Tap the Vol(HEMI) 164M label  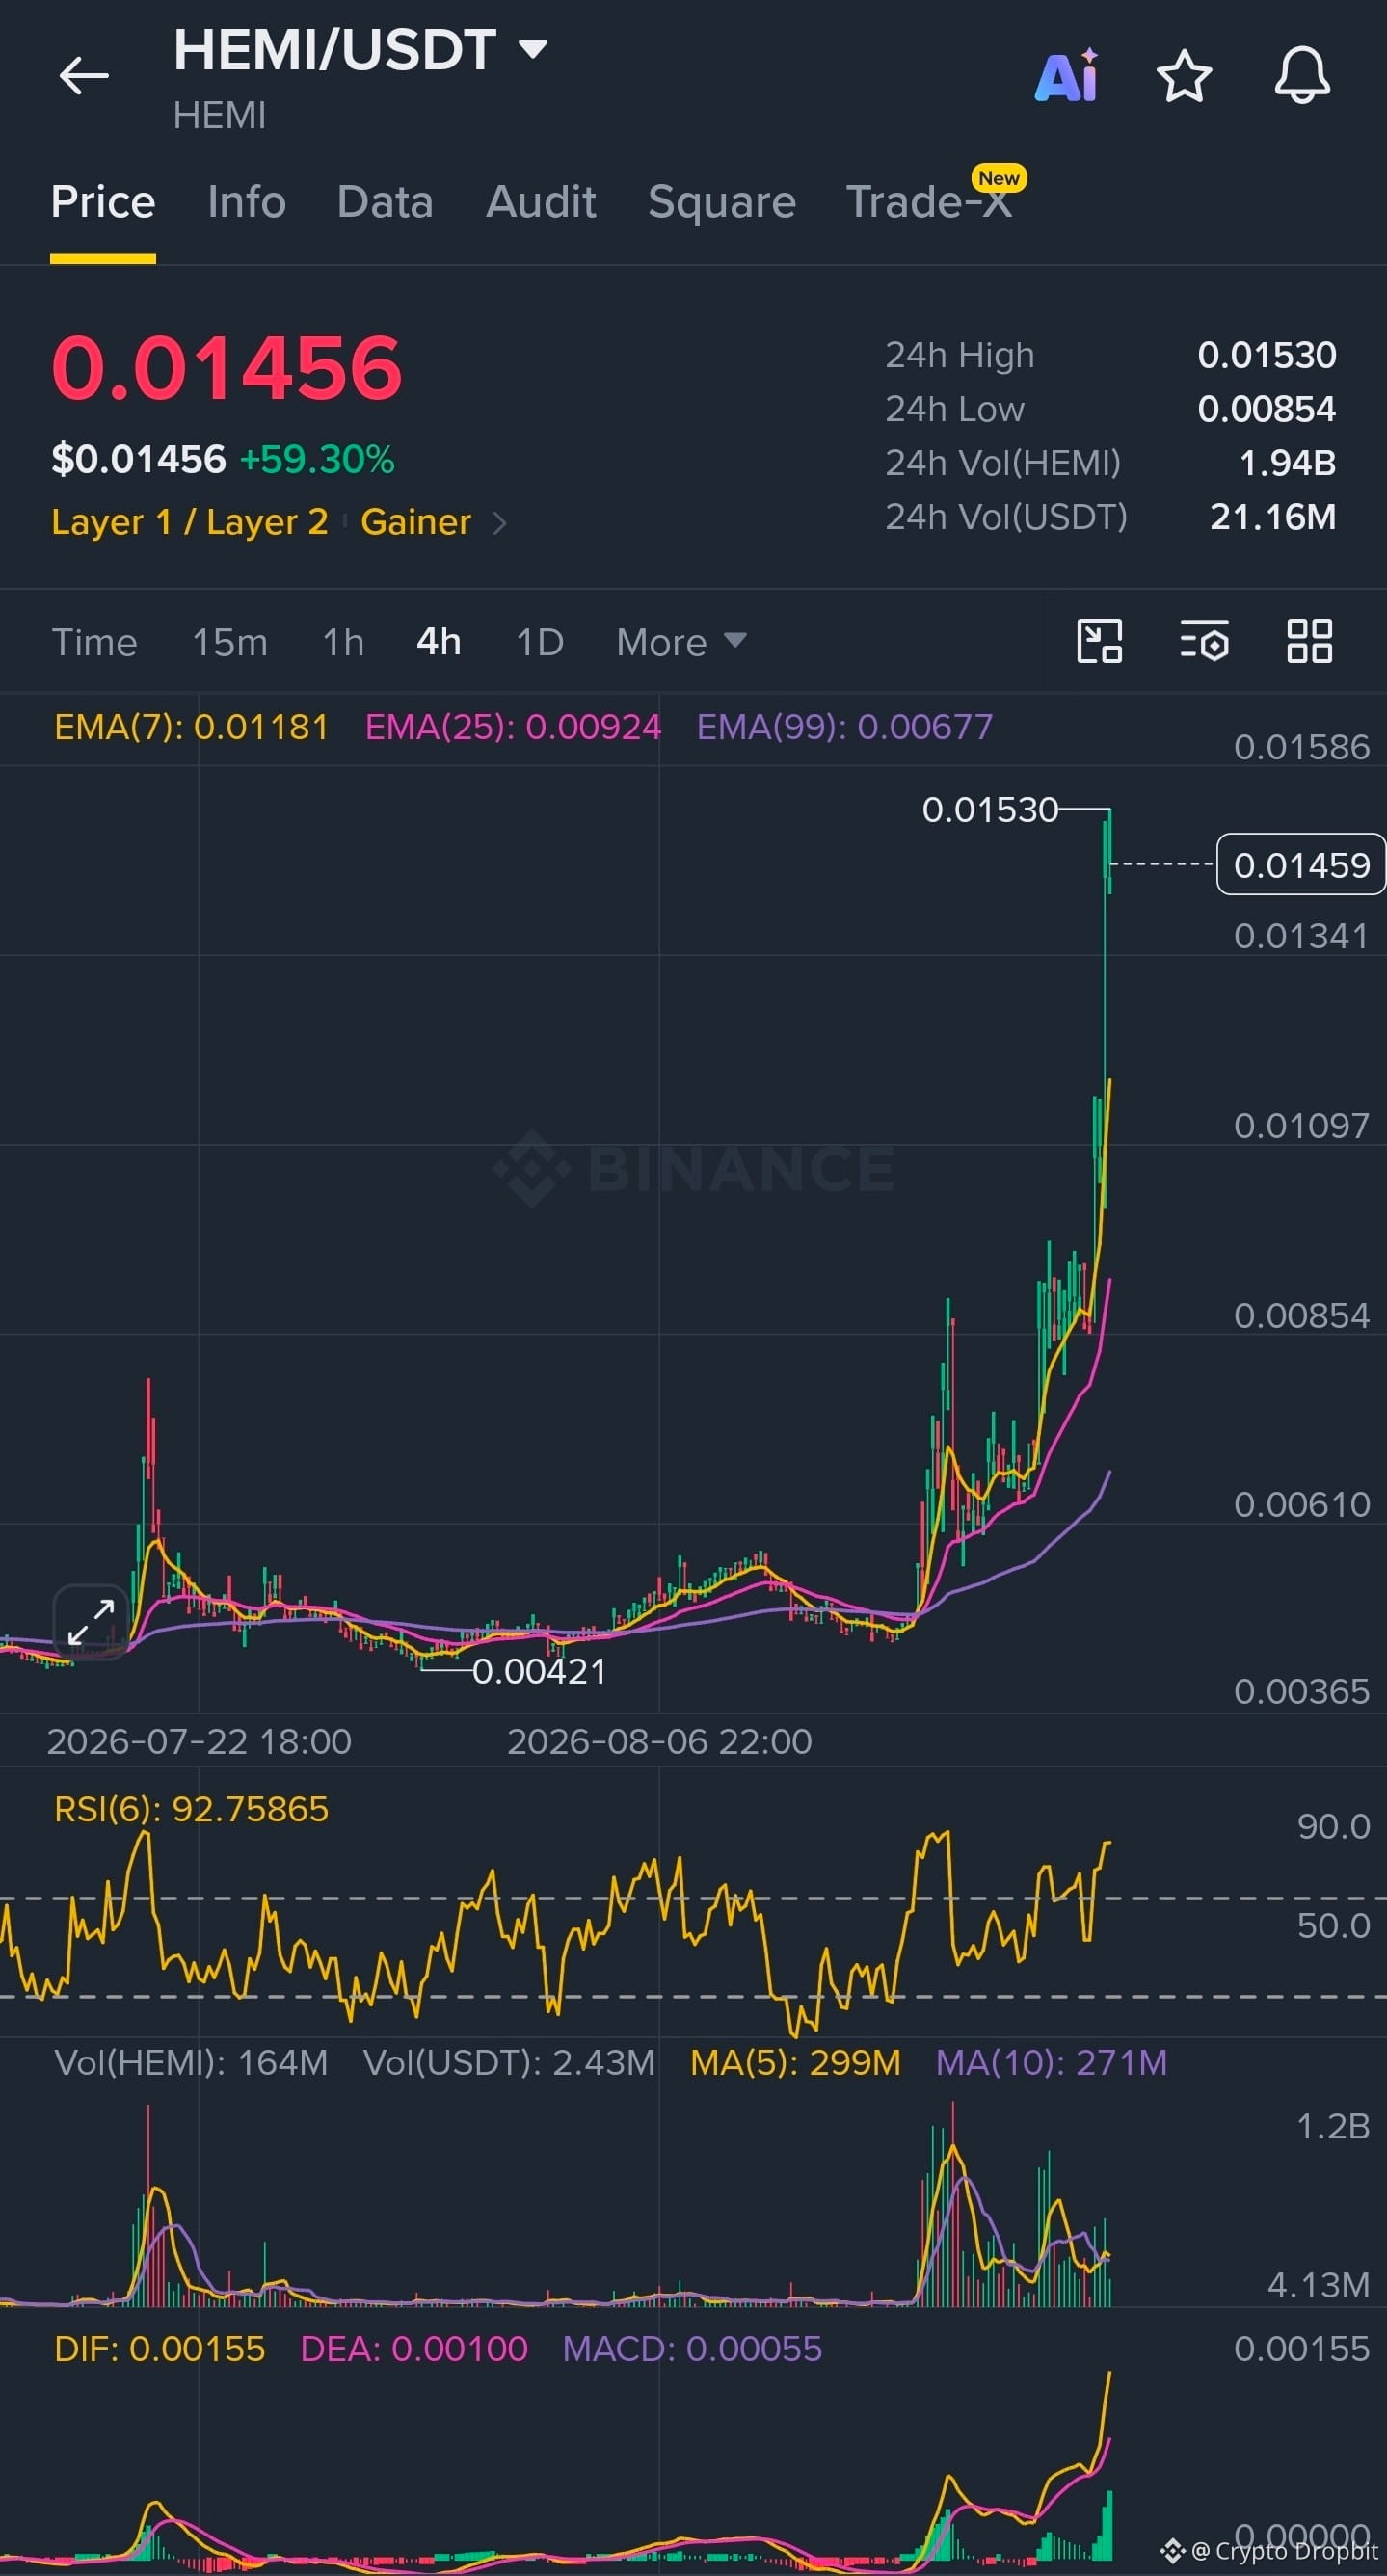[191, 2062]
